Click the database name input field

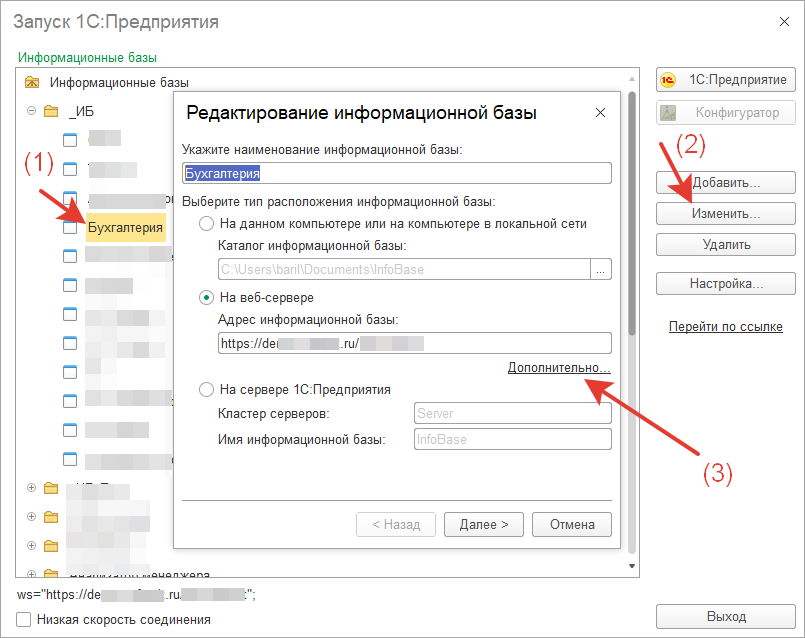tap(396, 173)
